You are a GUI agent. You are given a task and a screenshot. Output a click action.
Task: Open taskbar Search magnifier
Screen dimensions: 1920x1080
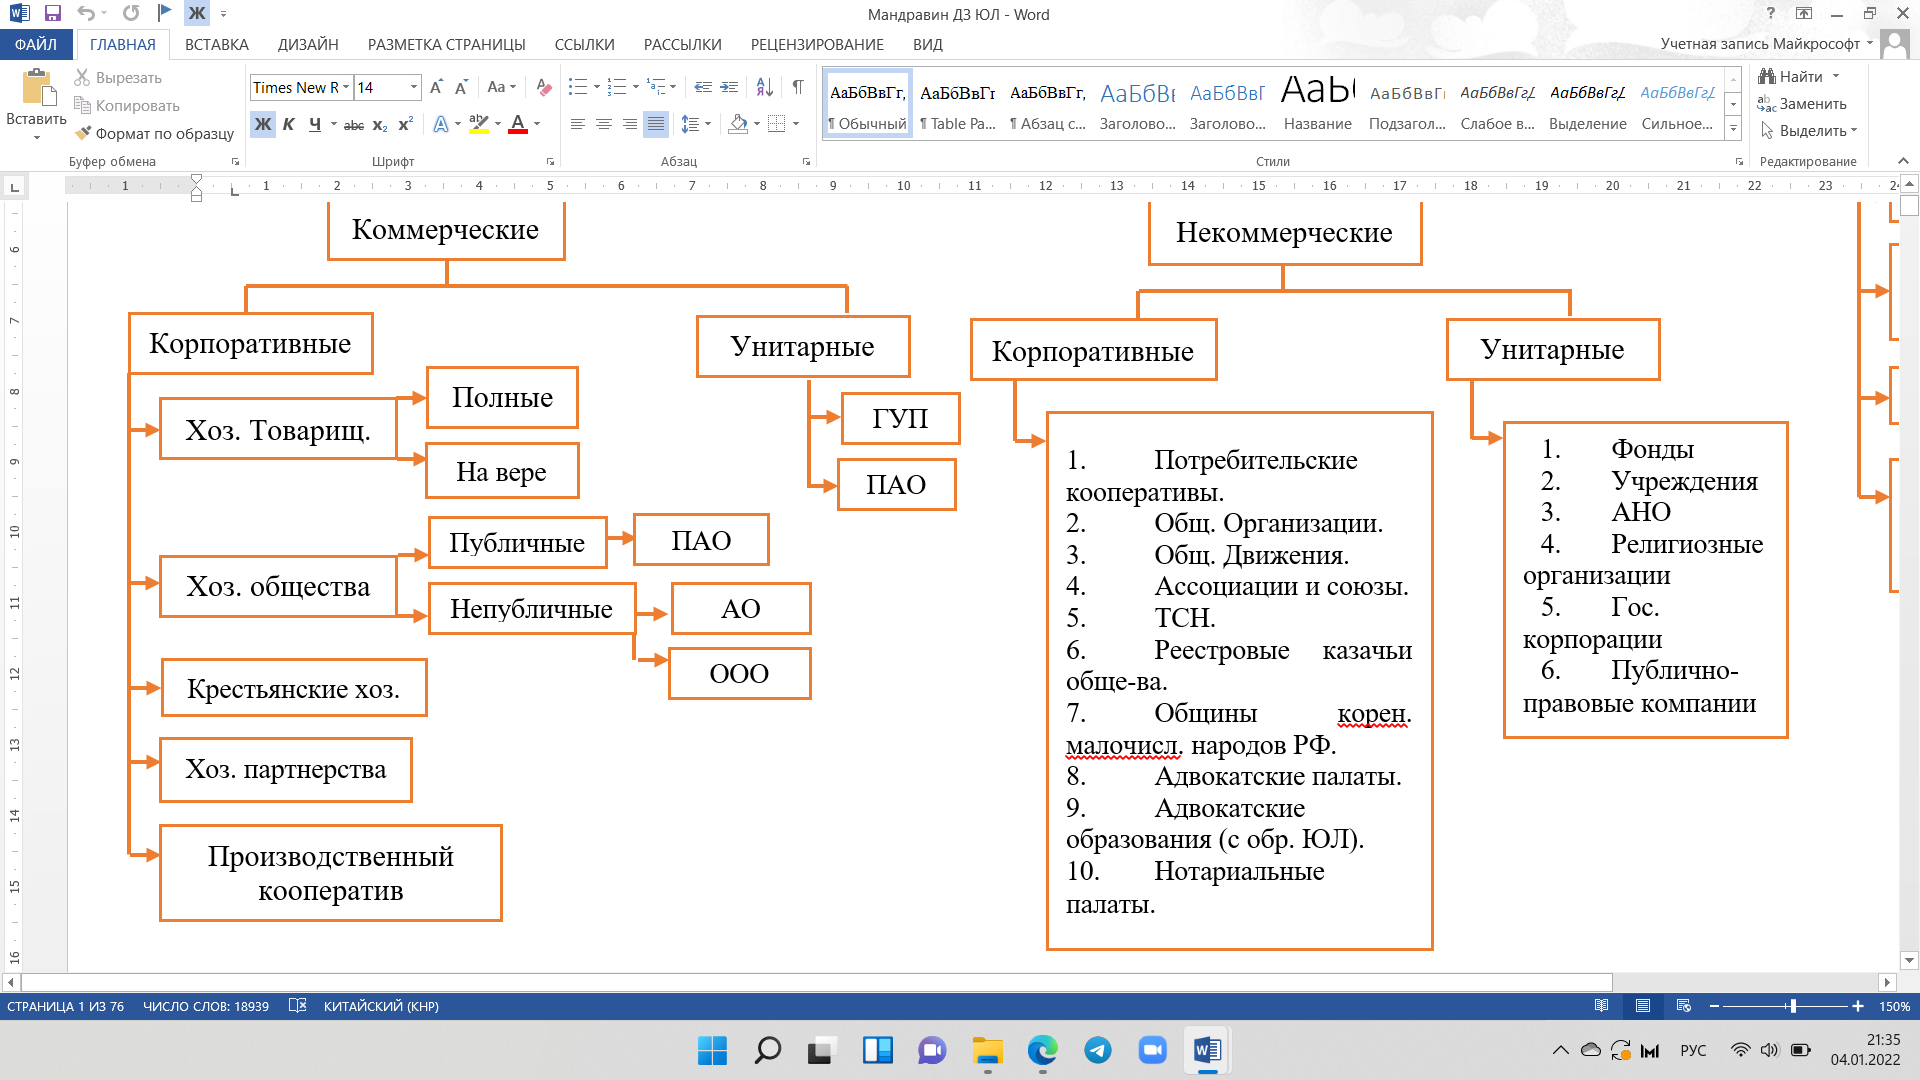767,1050
